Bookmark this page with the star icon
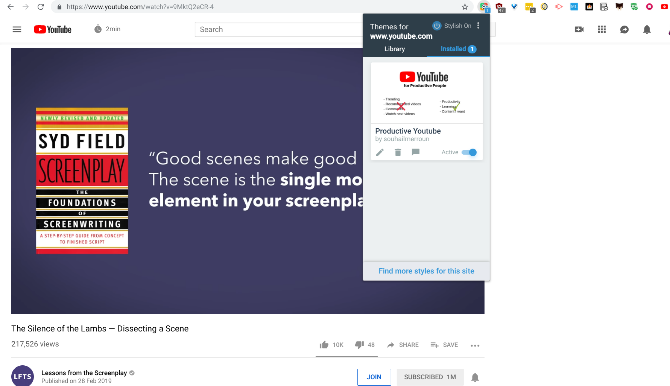This screenshot has height=386, width=670. [465, 7]
